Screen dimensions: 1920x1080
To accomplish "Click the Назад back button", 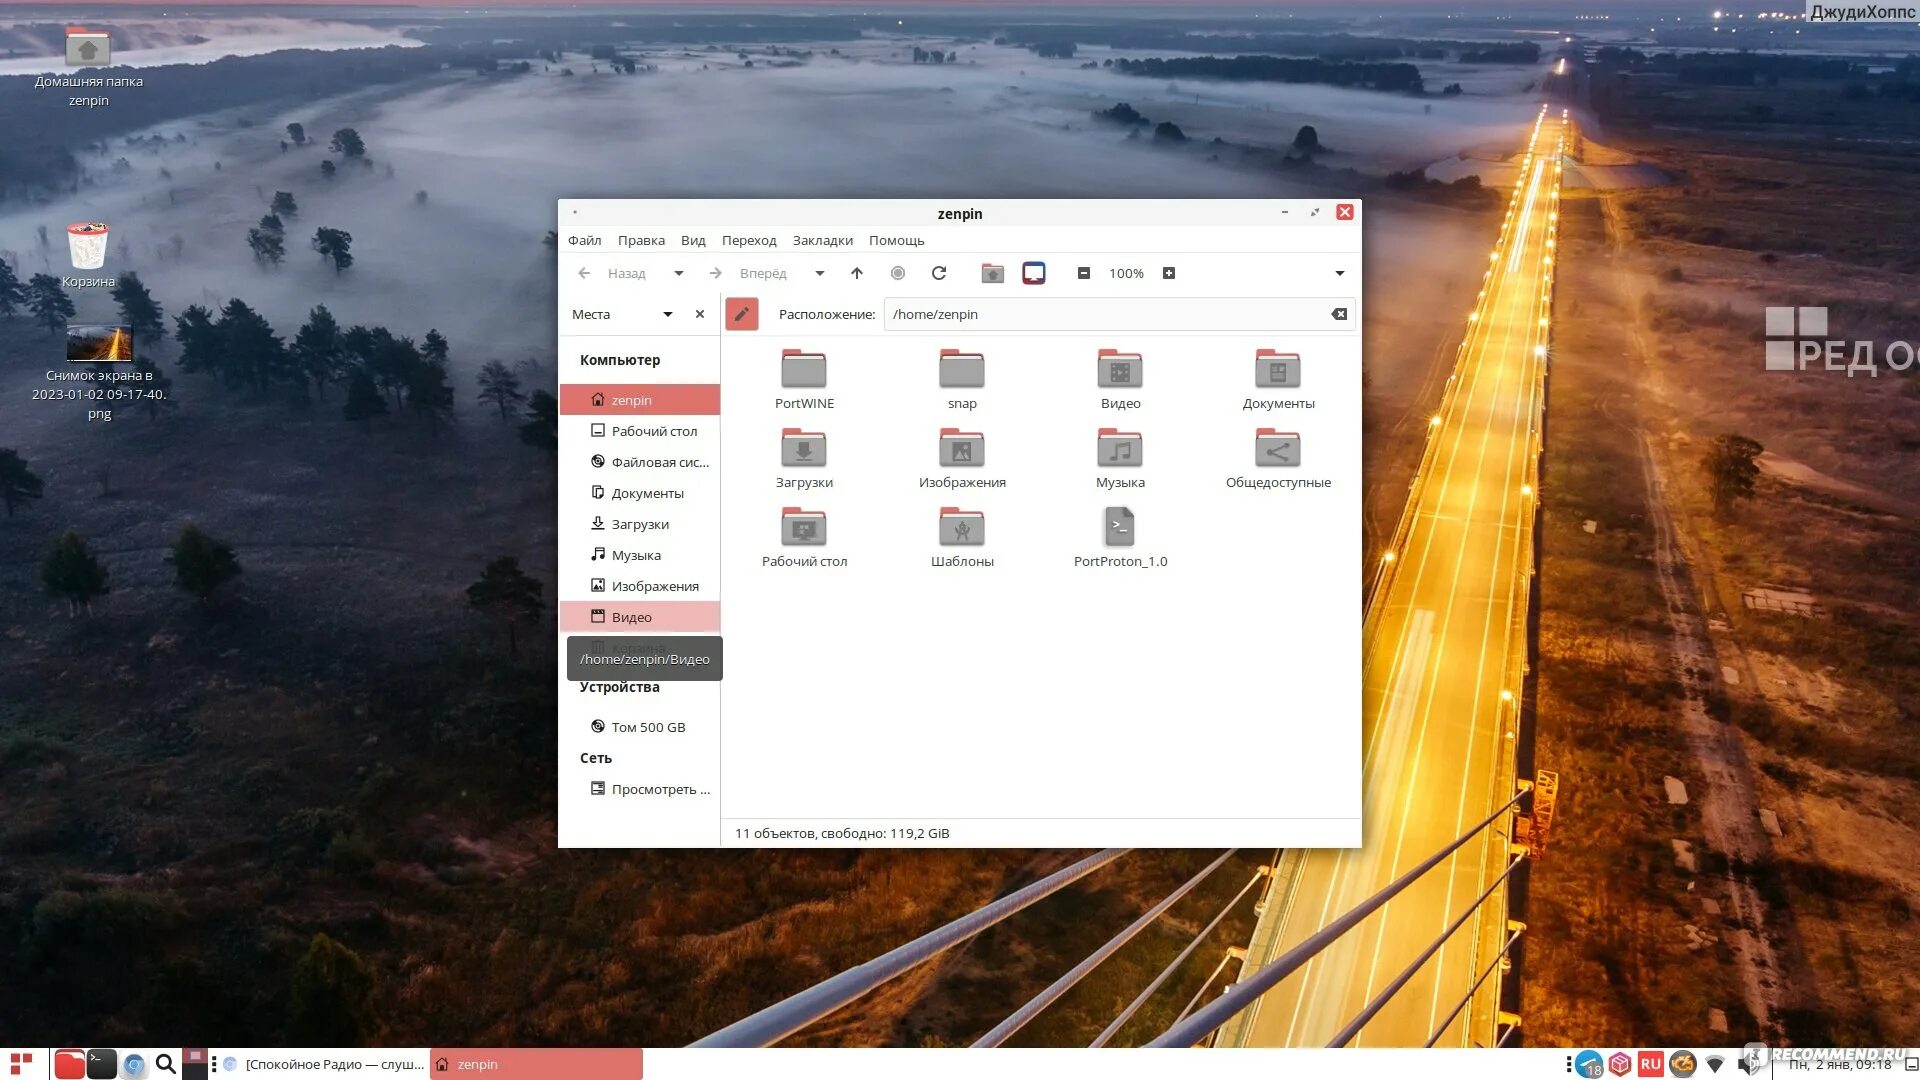I will tap(612, 273).
